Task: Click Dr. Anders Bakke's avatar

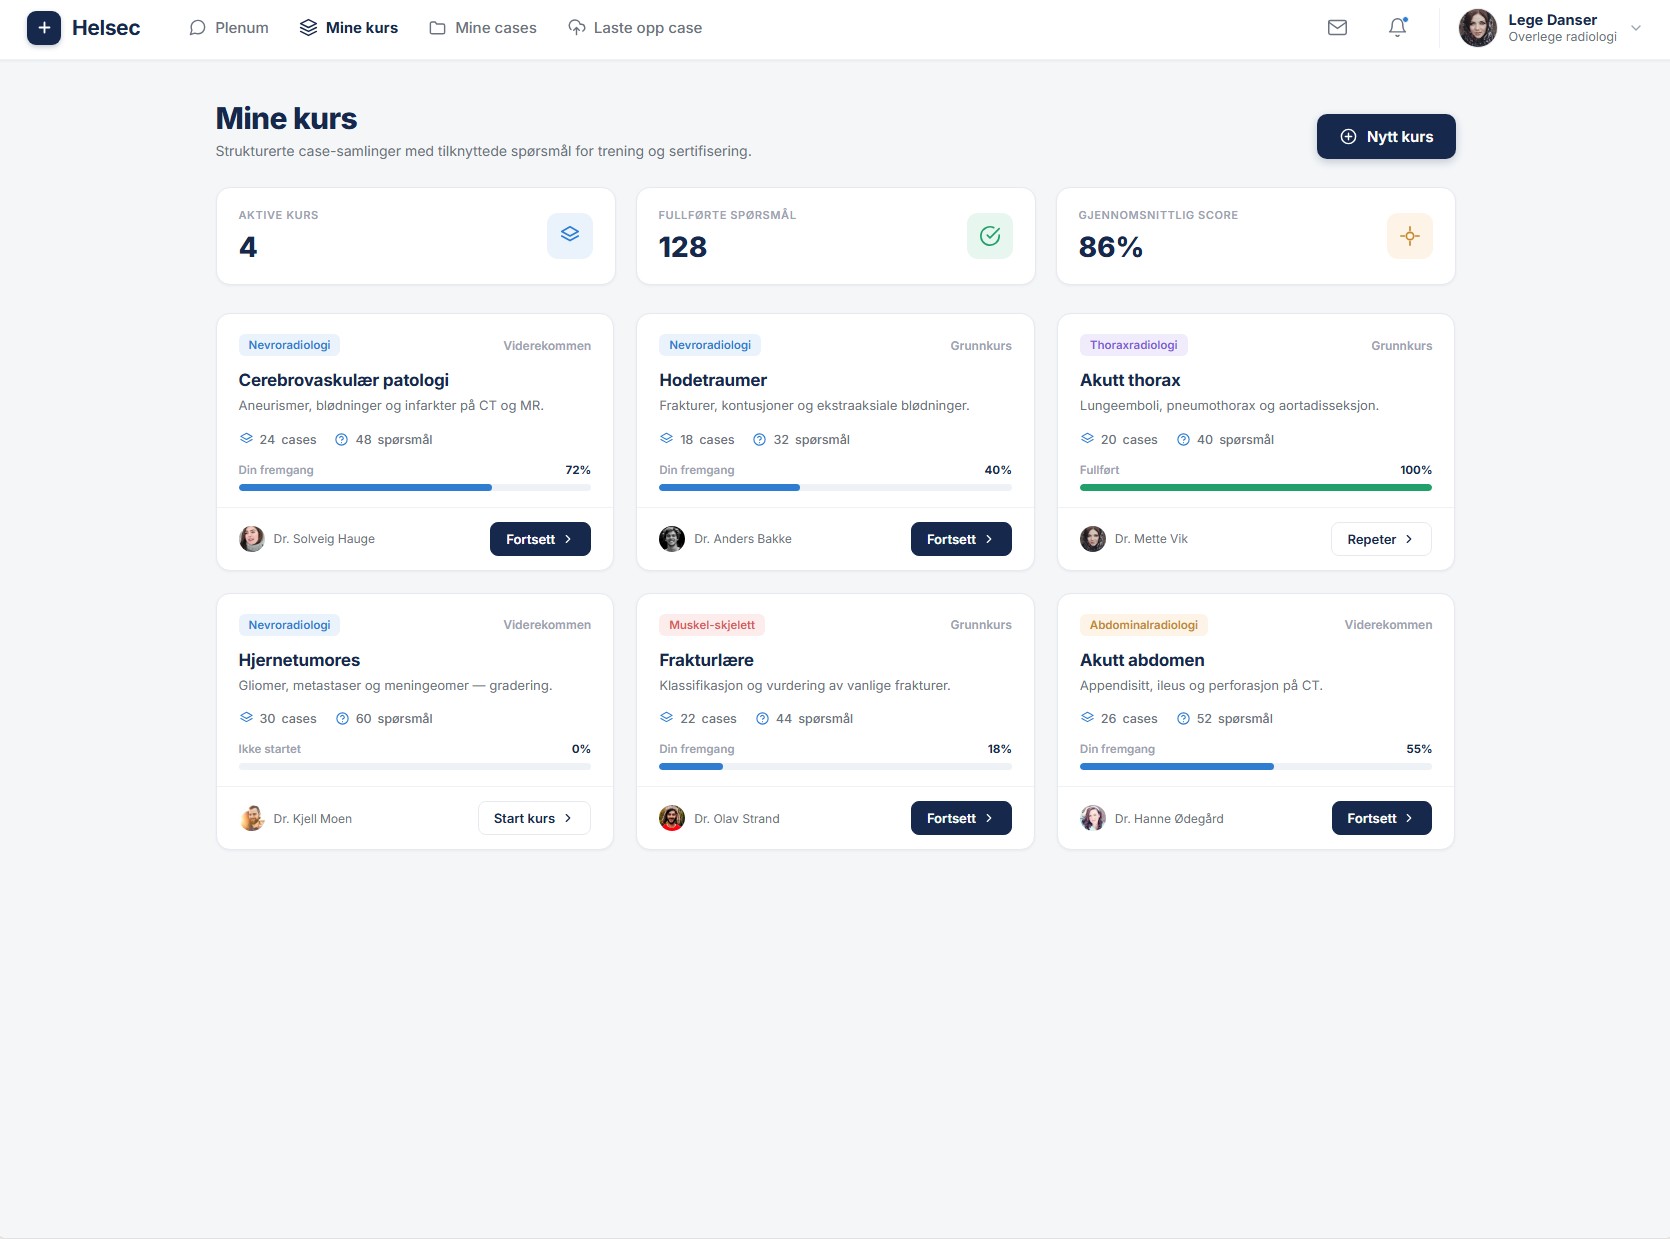Action: 672,539
